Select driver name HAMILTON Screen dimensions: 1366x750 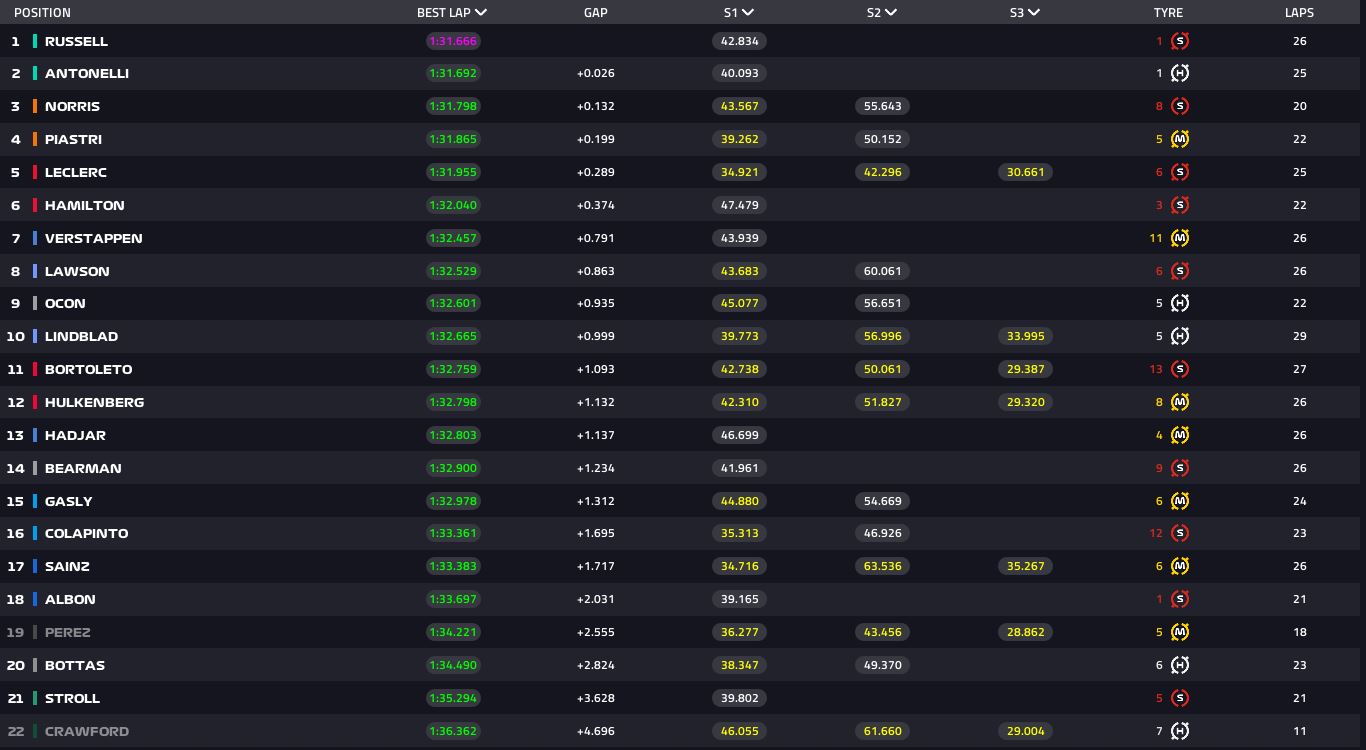click(x=85, y=205)
